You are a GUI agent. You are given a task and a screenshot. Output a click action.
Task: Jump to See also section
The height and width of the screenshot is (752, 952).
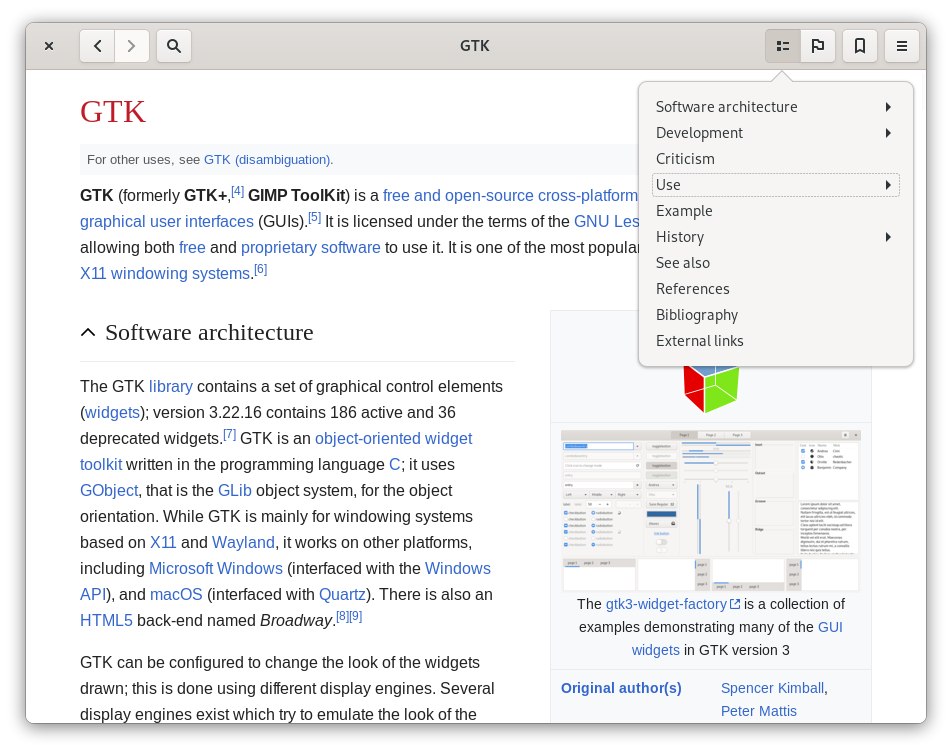(775, 263)
